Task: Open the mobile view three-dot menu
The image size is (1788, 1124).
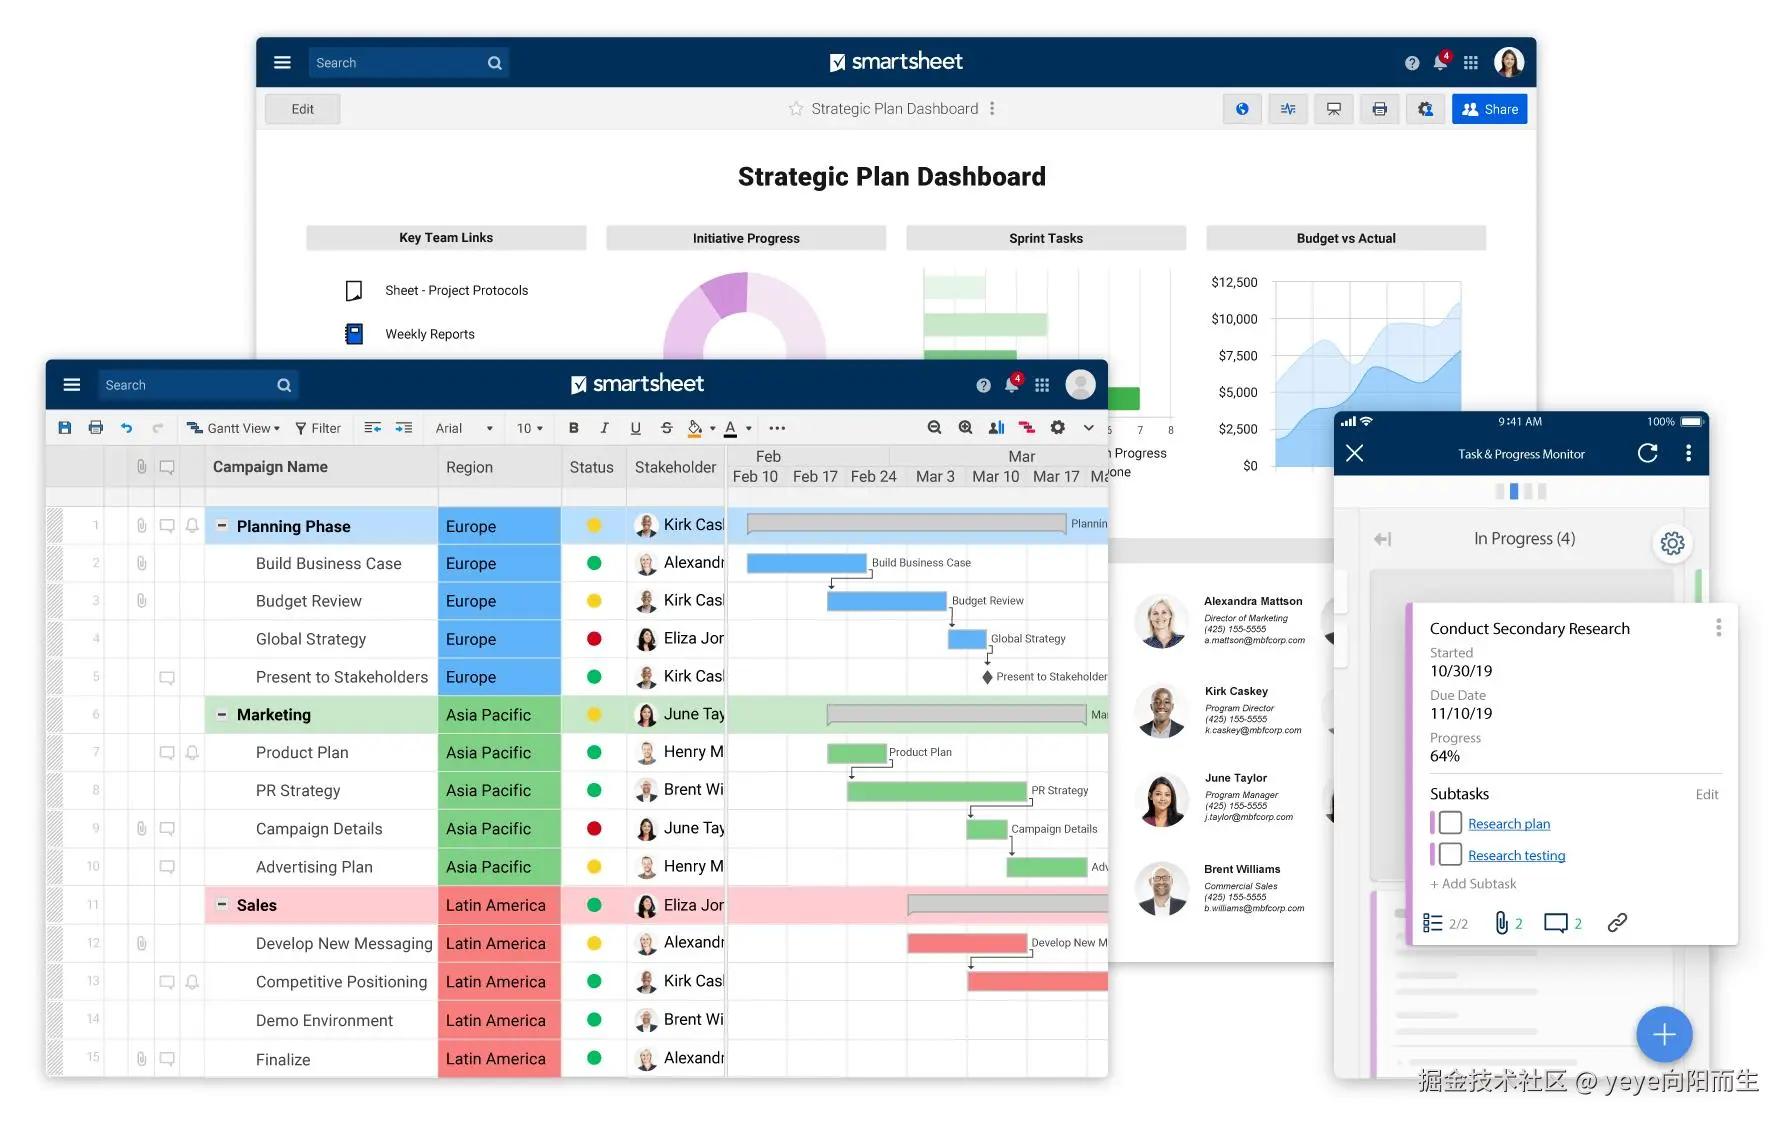Action: pyautogui.click(x=1689, y=454)
